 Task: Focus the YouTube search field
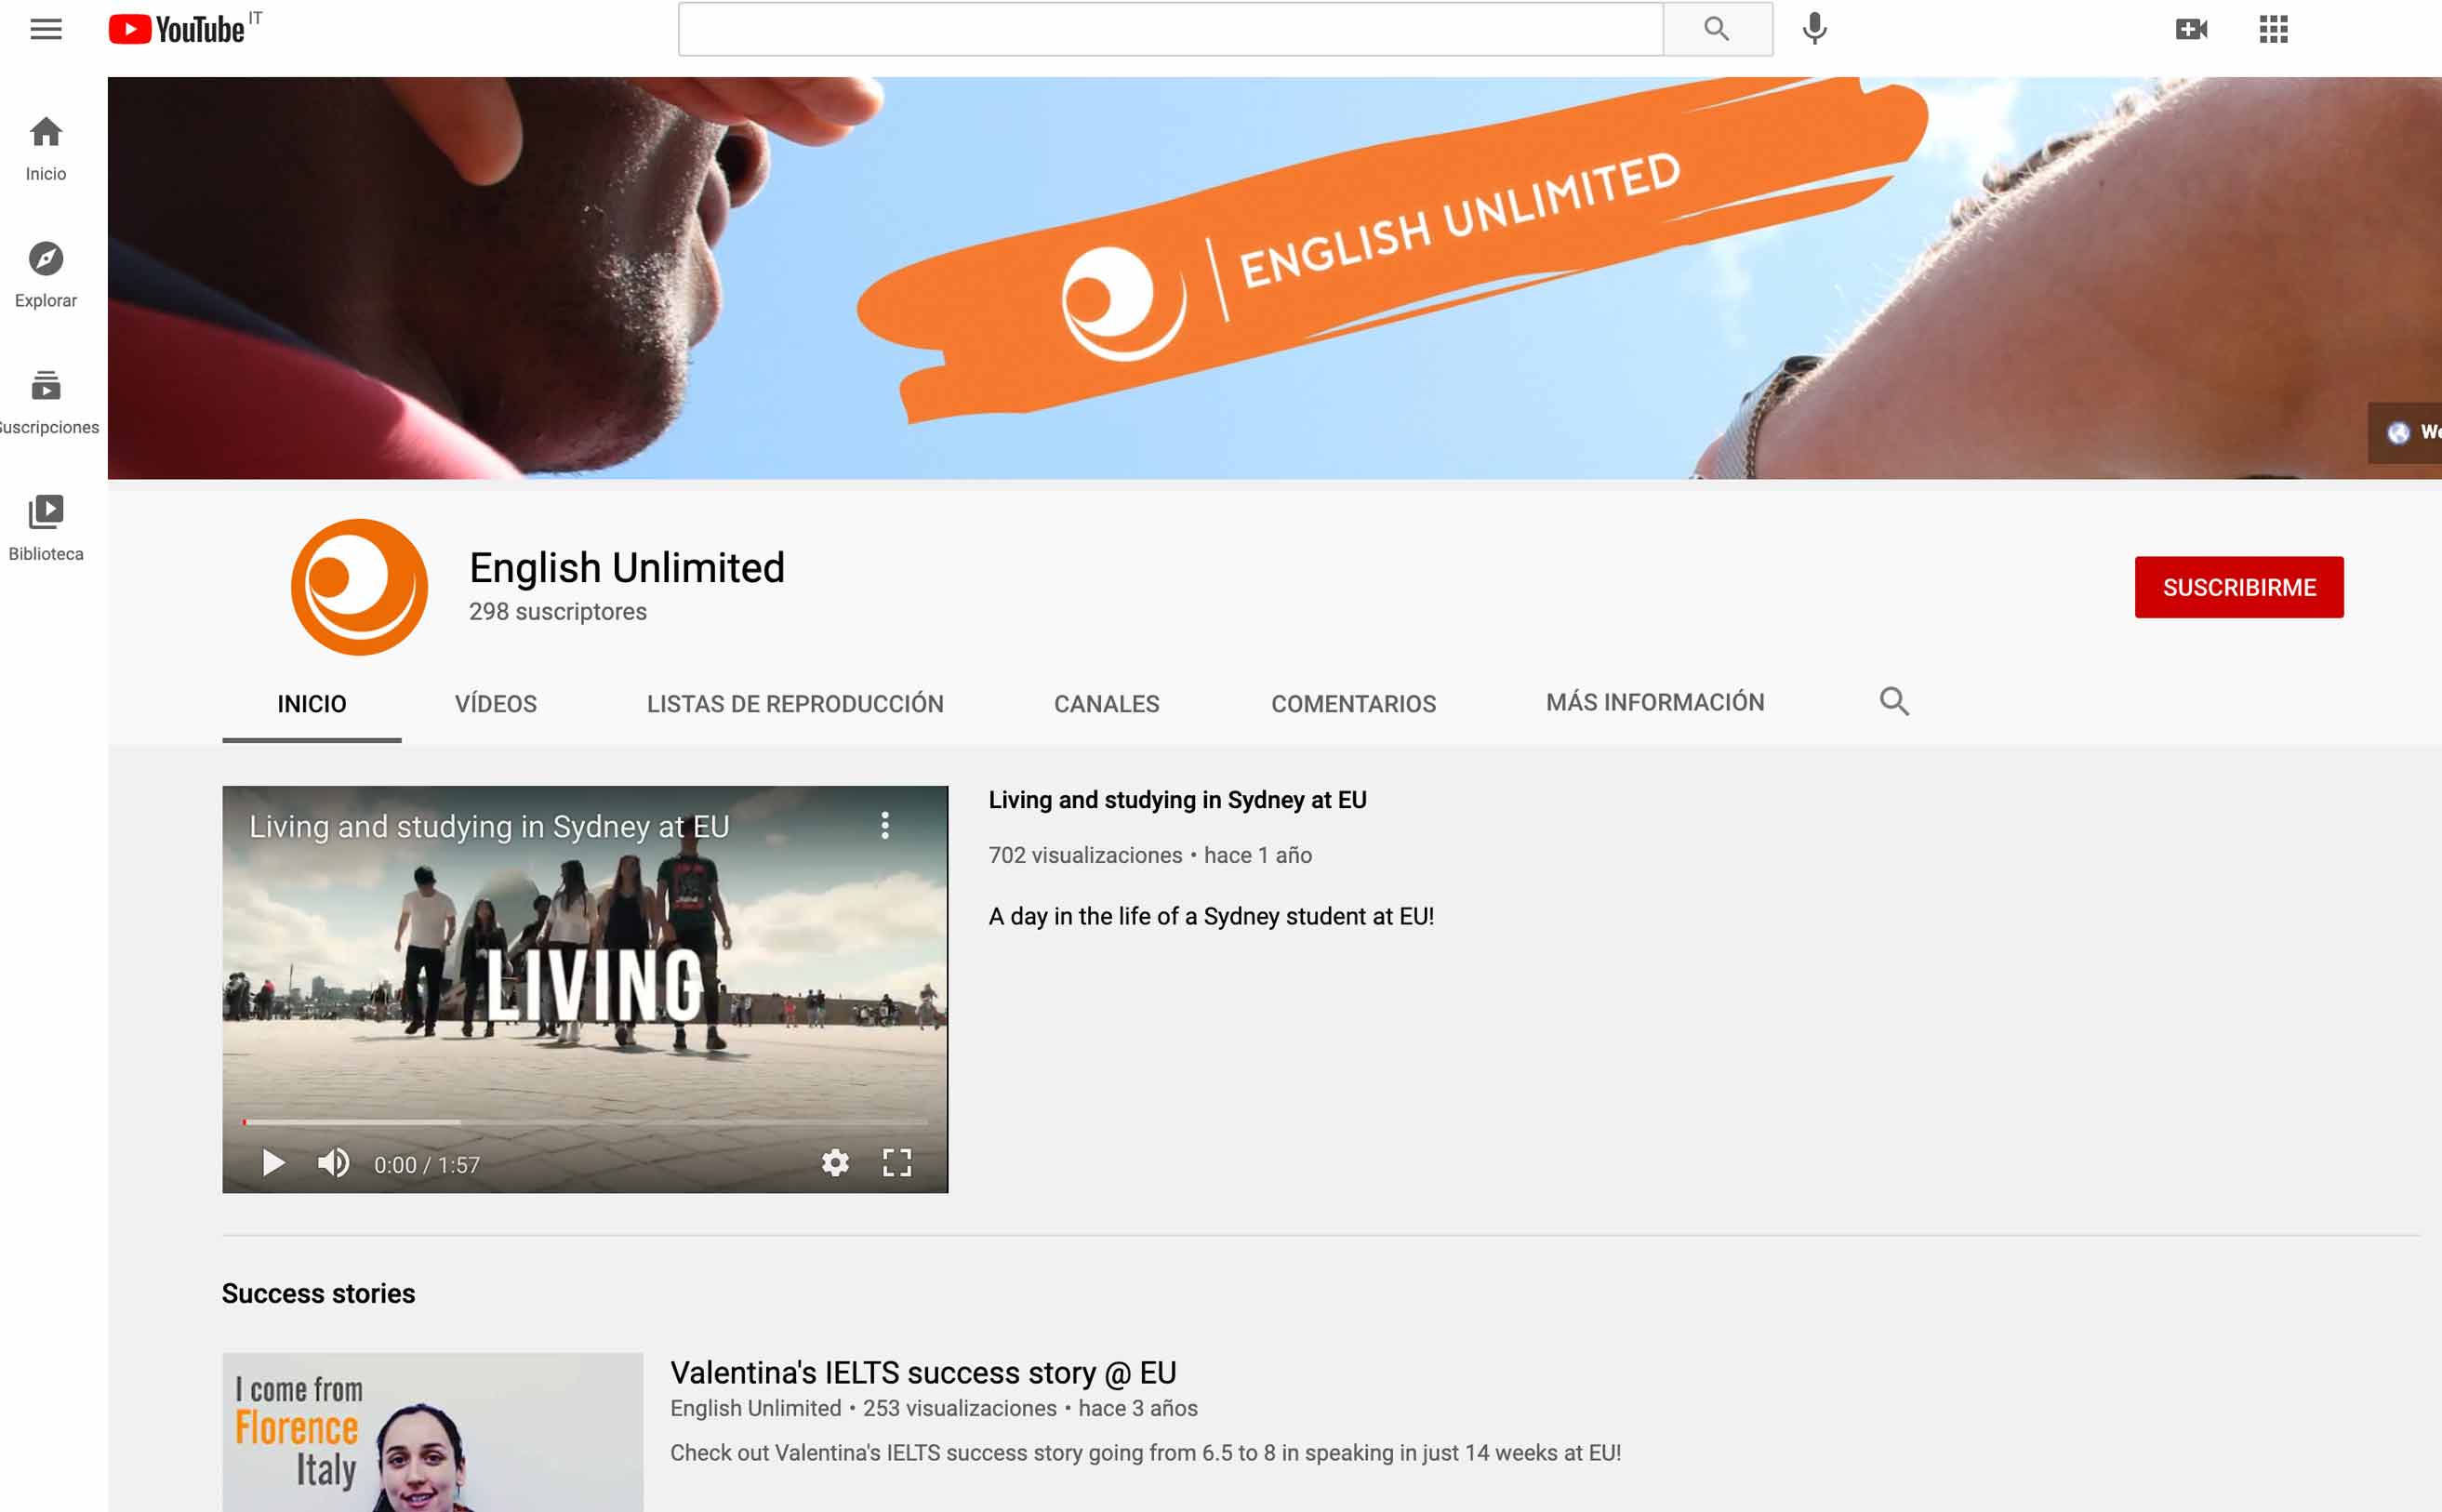(1171, 29)
